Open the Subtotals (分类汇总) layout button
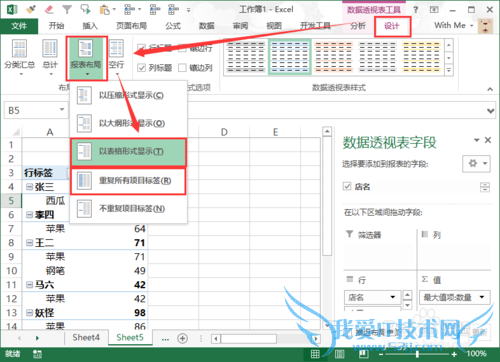The height and width of the screenshot is (362, 500). click(19, 57)
